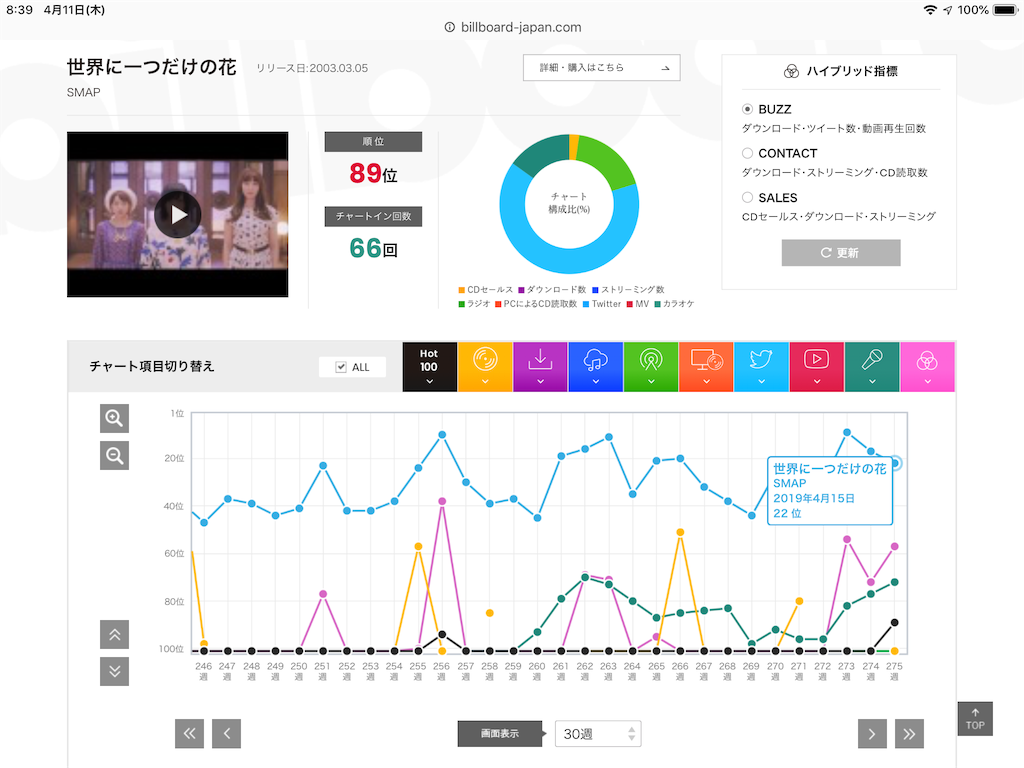This screenshot has width=1024, height=768.
Task: Click the billboard-japan.com address bar
Action: click(x=513, y=27)
